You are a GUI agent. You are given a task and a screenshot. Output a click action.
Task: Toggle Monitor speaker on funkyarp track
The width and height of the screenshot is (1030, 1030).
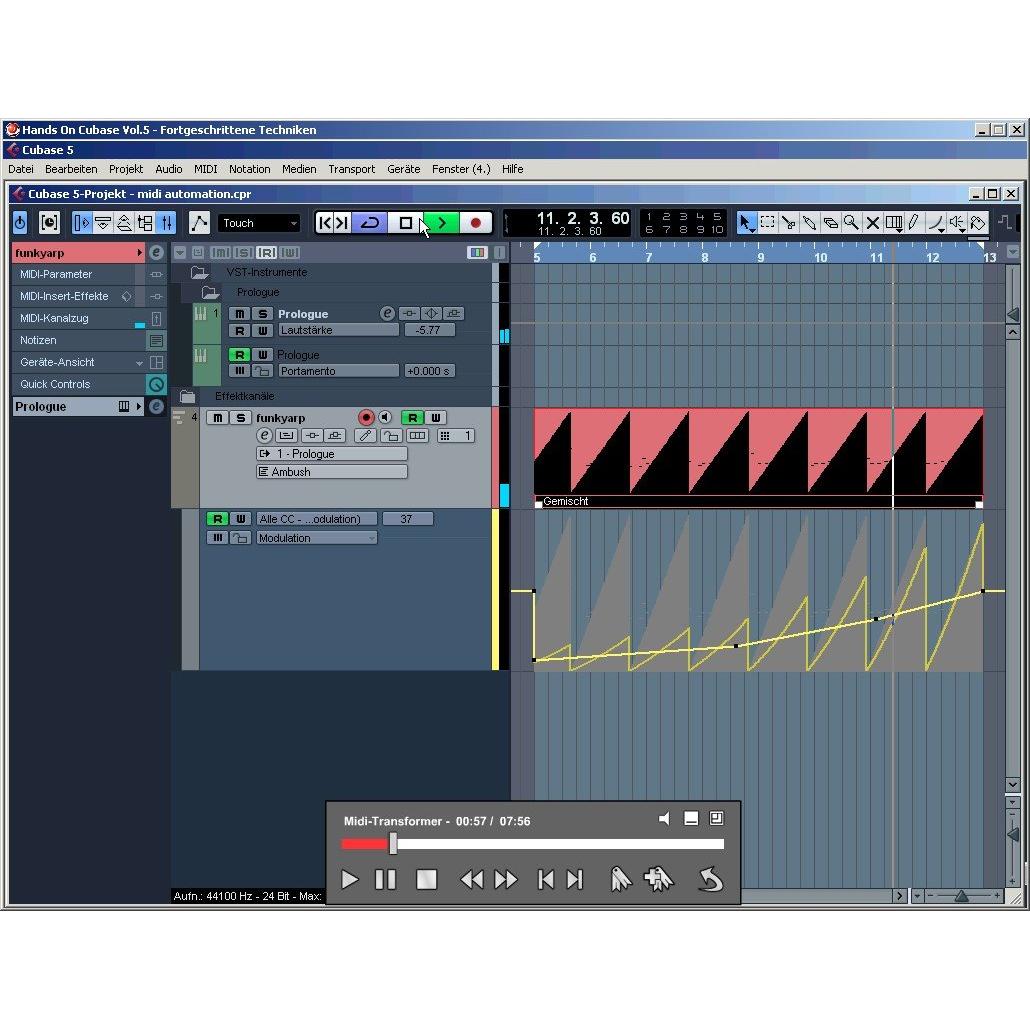tap(385, 417)
